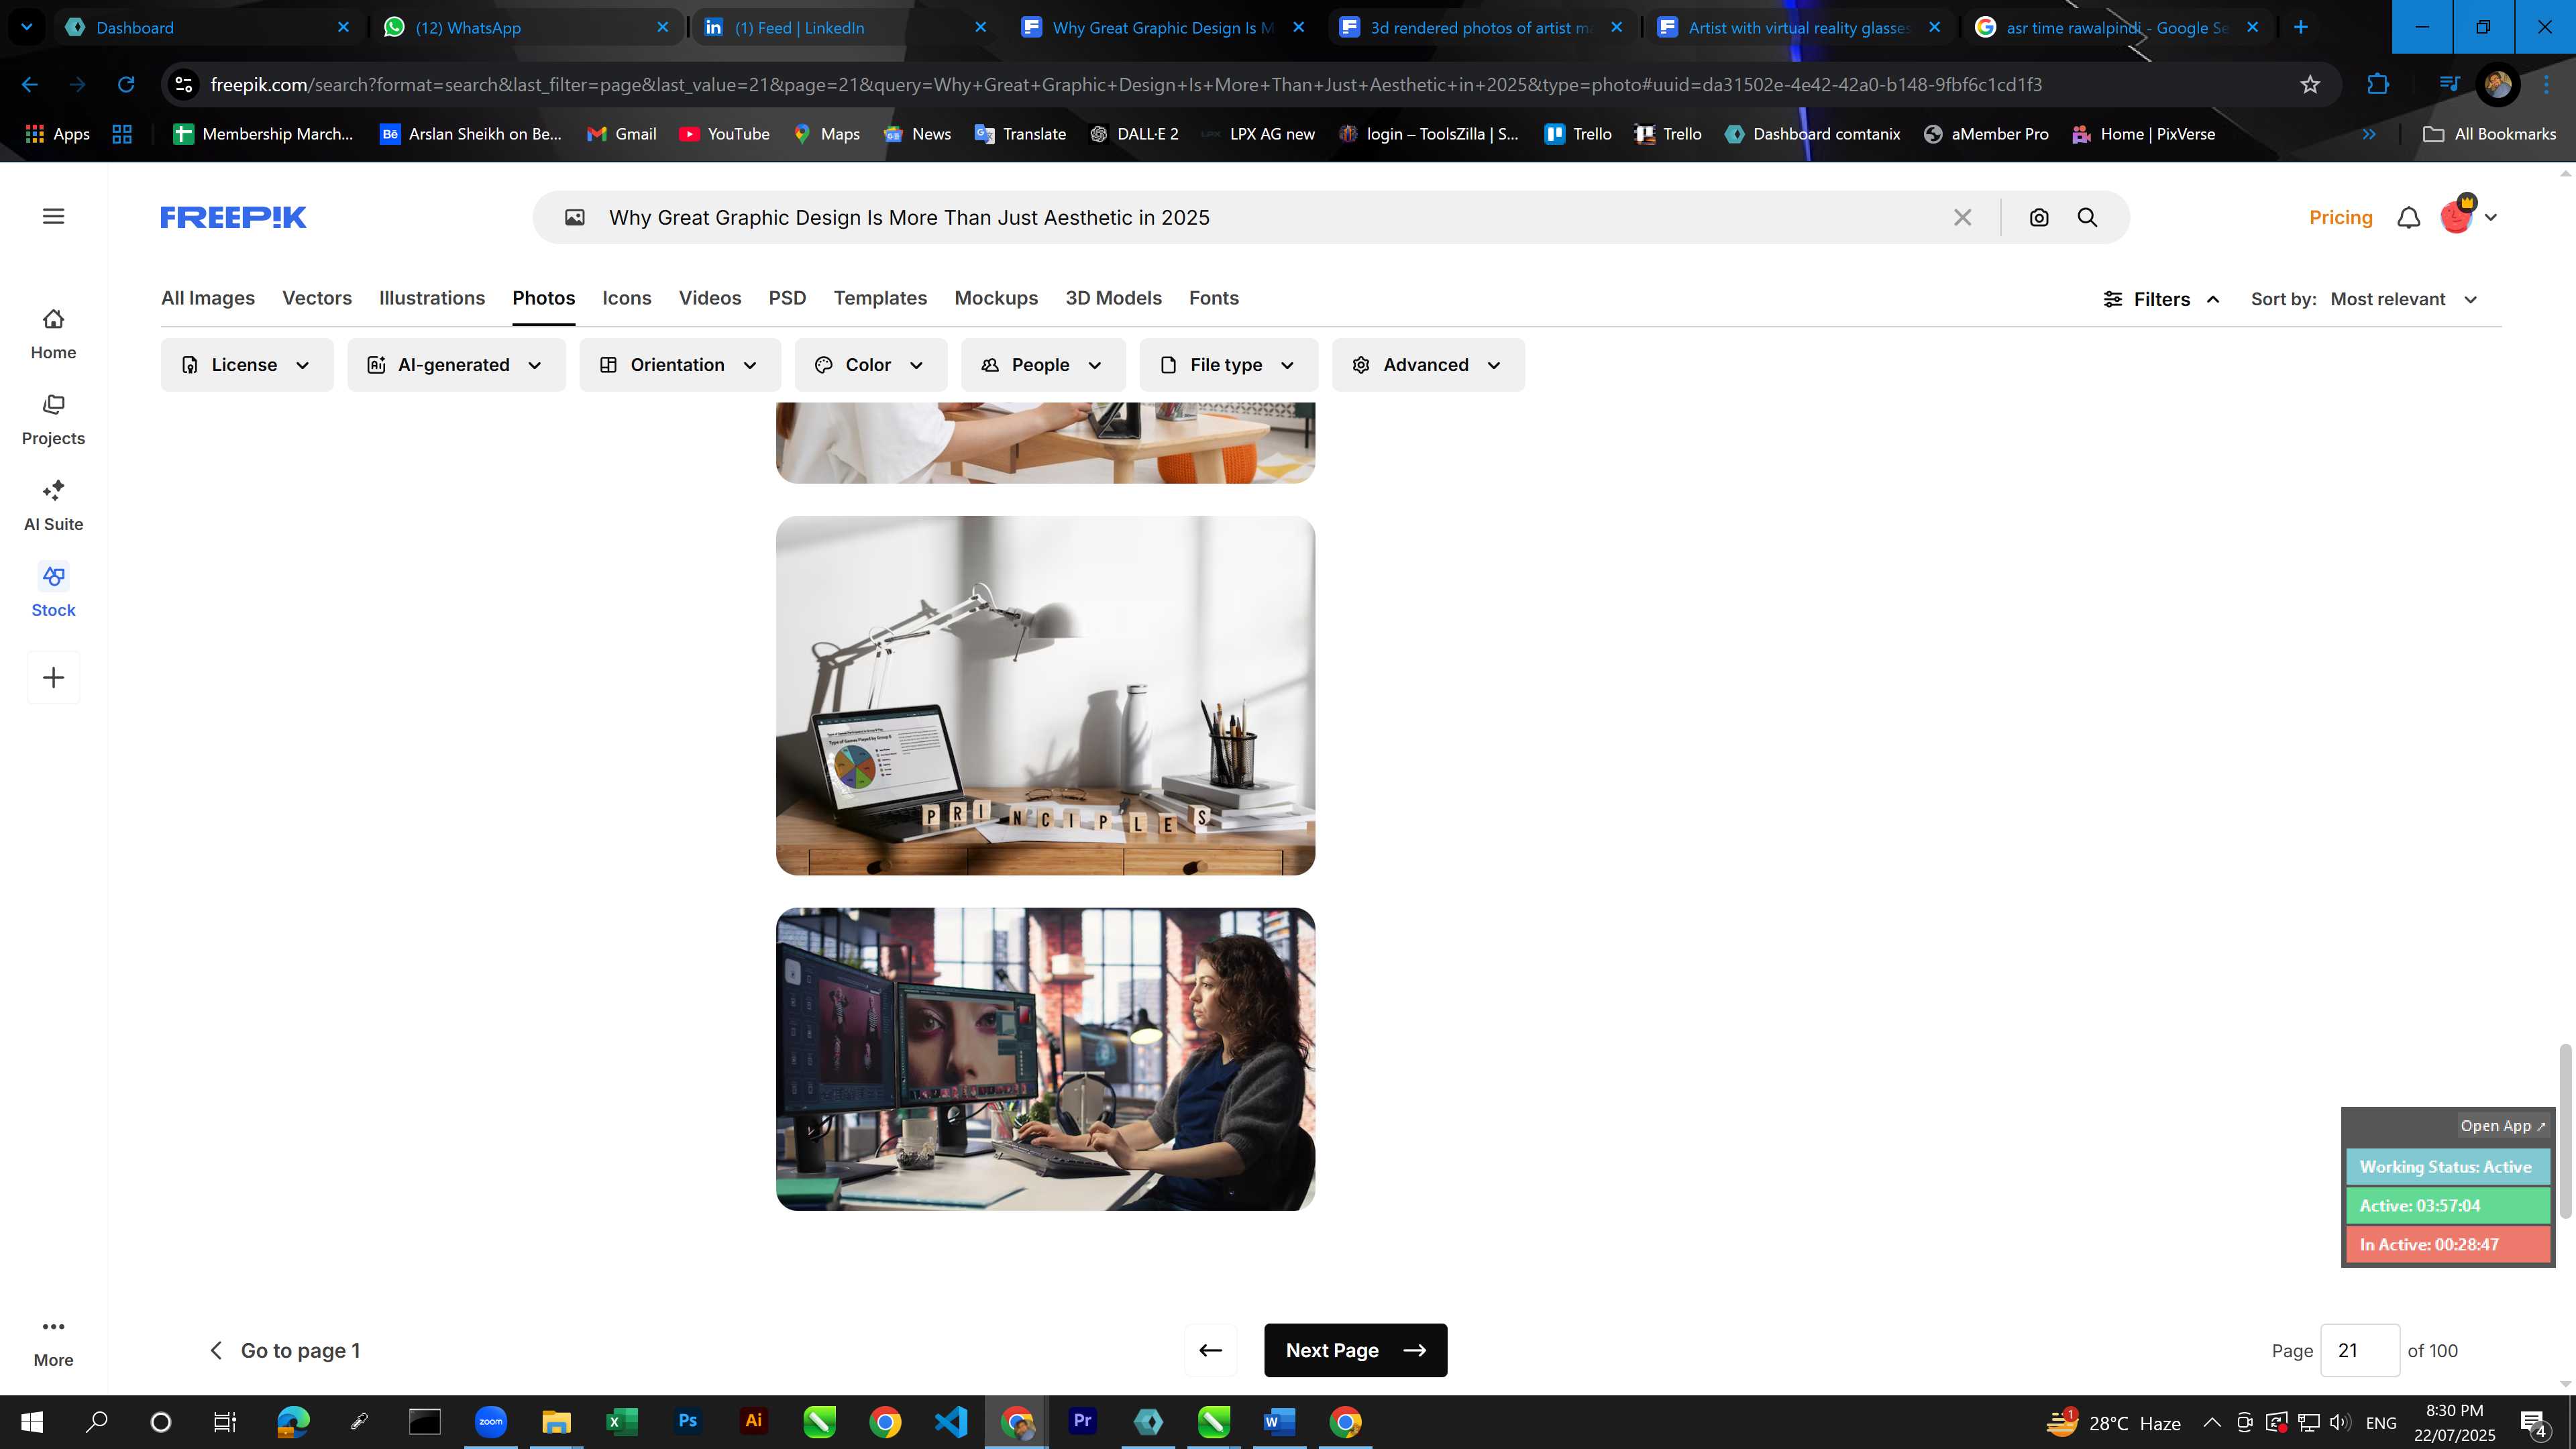The width and height of the screenshot is (2576, 1449).
Task: Click Go to page 1 link
Action: click(x=285, y=1350)
